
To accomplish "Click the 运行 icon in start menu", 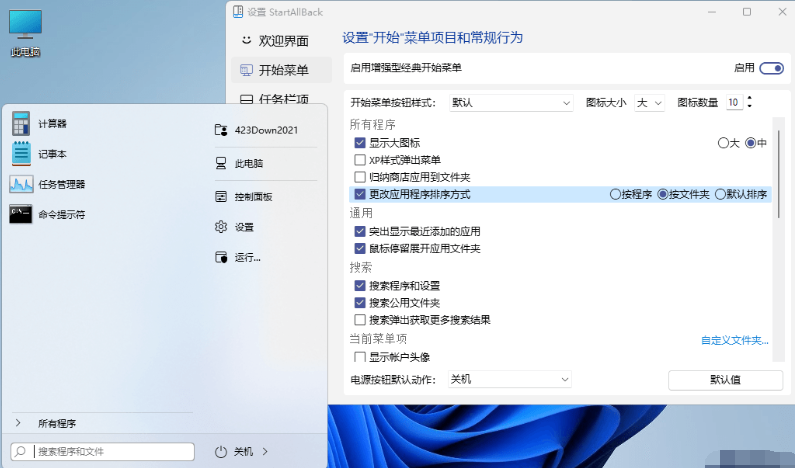I will [x=221, y=257].
